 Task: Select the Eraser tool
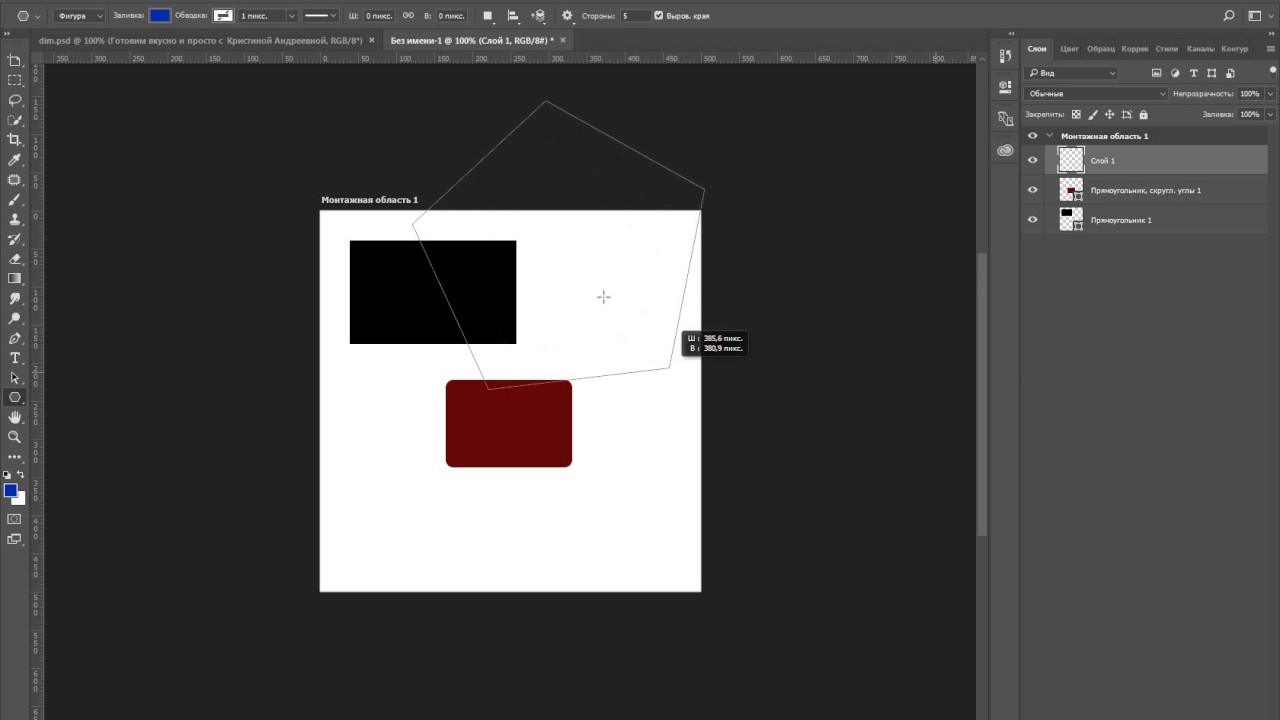[x=15, y=259]
